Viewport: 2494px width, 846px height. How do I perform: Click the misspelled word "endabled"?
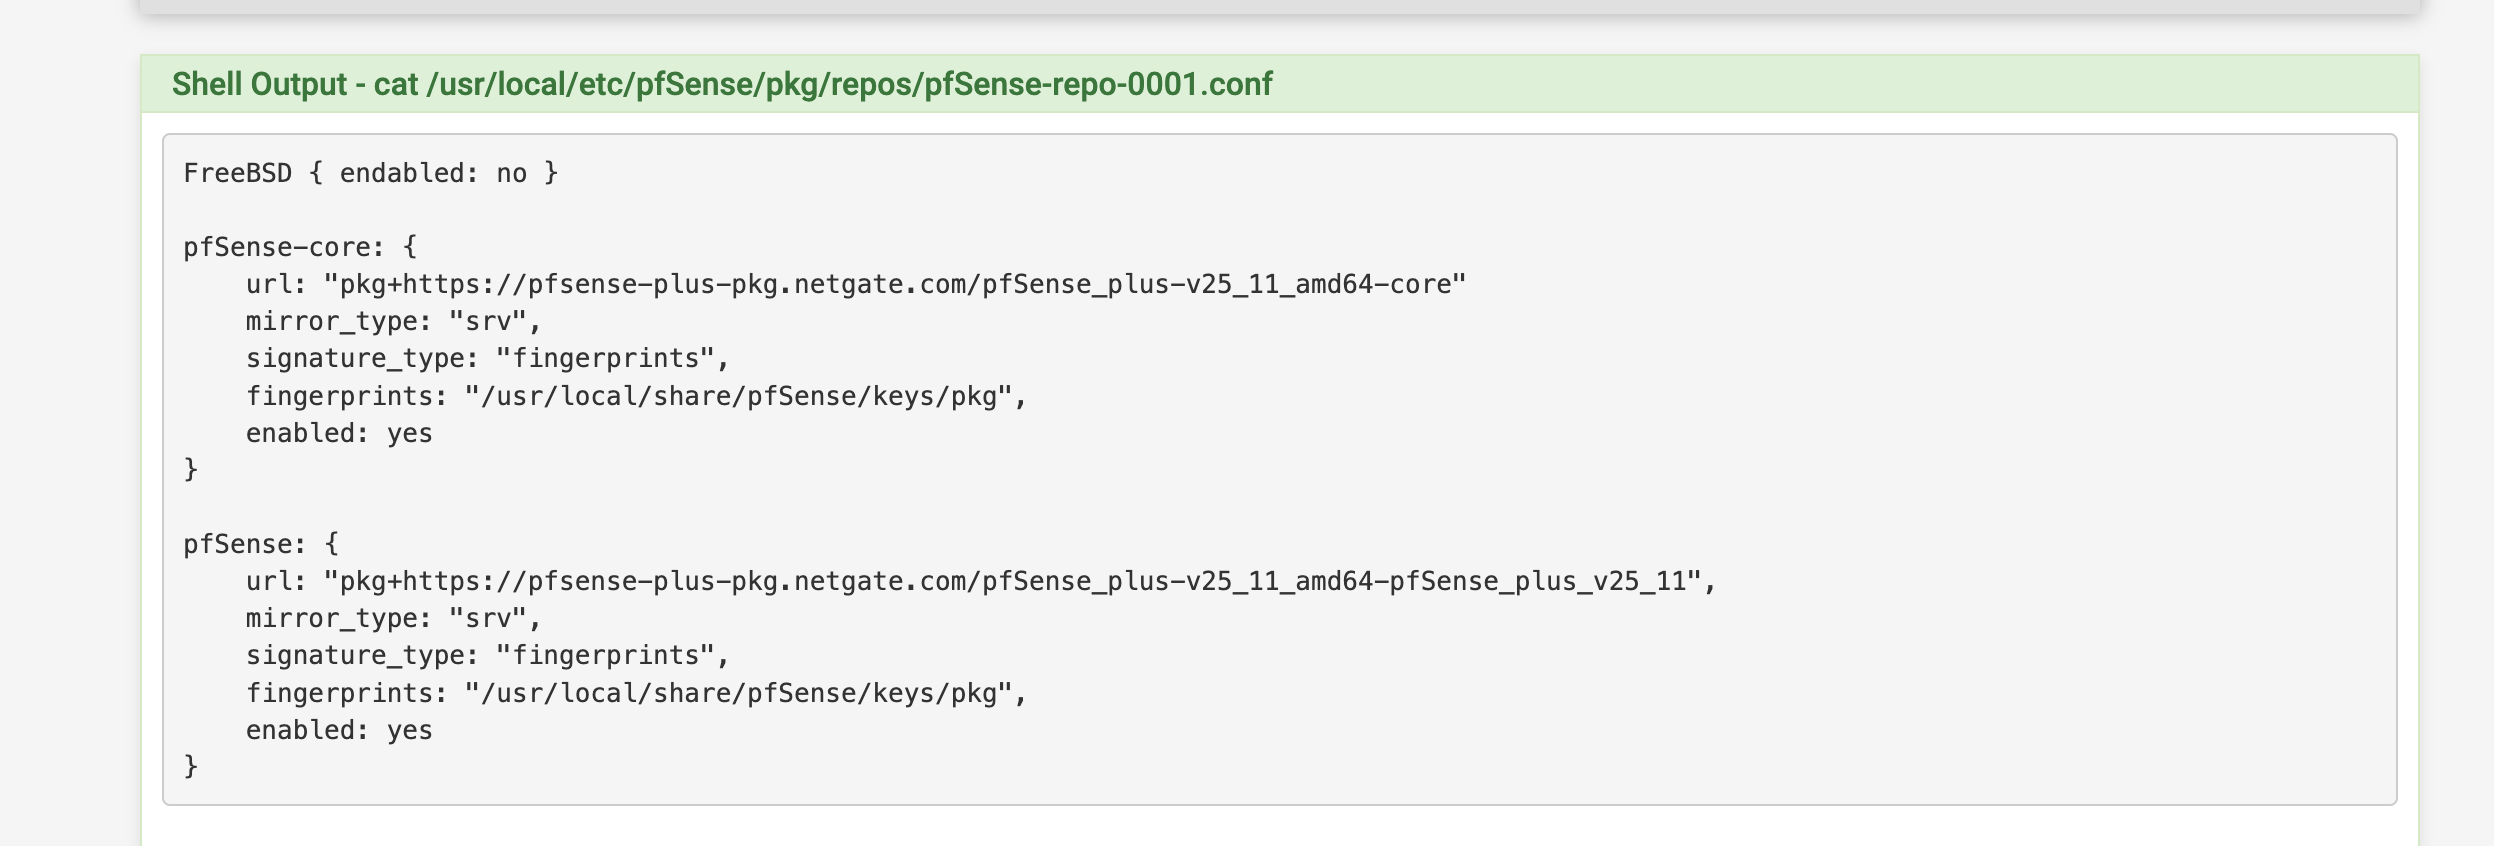pos(402,173)
